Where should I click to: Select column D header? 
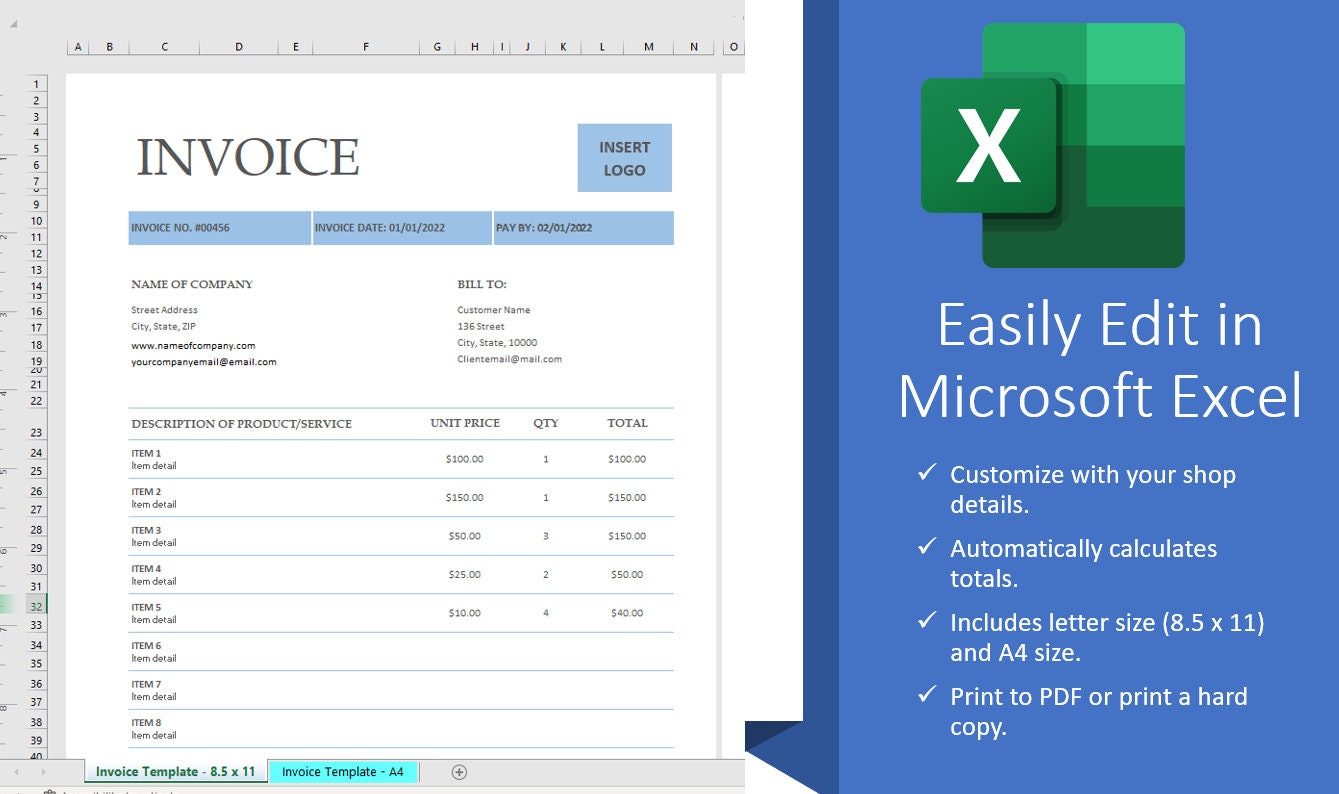coord(239,47)
